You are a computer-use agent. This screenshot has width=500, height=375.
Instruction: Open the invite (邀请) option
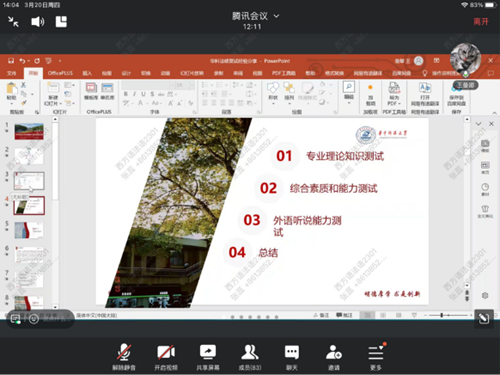coord(334,357)
